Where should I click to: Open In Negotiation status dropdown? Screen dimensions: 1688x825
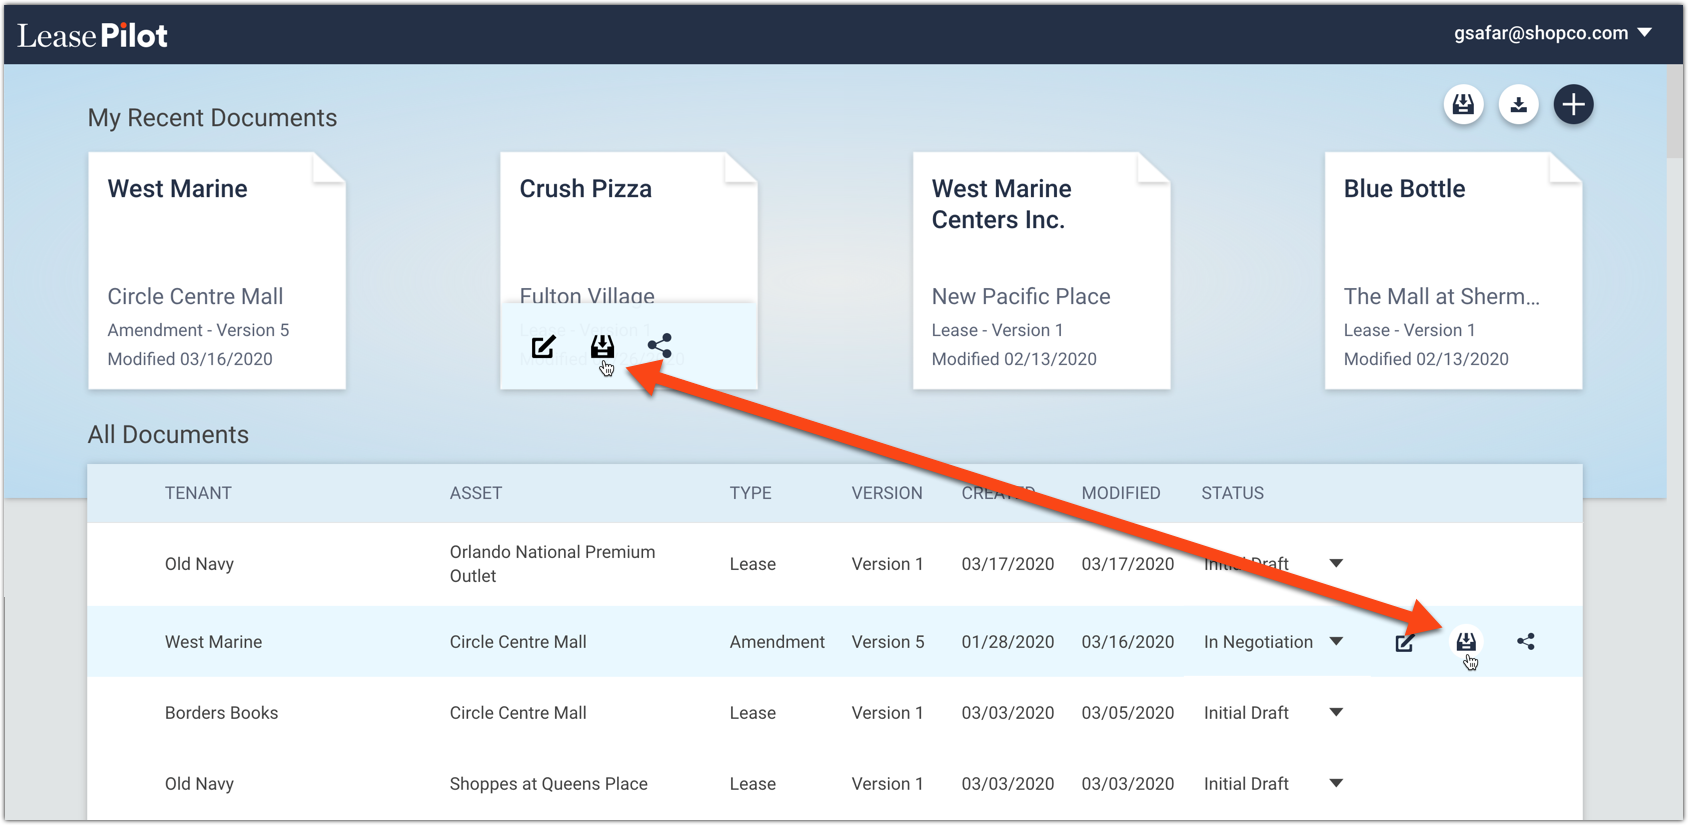pos(1336,642)
